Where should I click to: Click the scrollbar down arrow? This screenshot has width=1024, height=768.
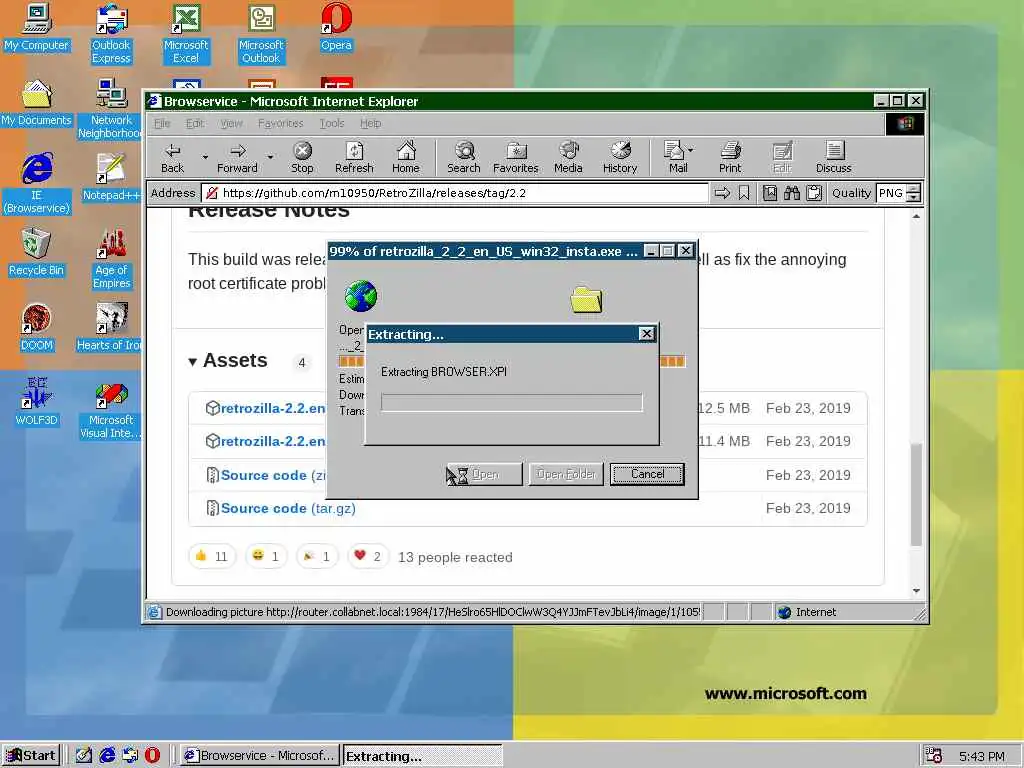point(916,590)
